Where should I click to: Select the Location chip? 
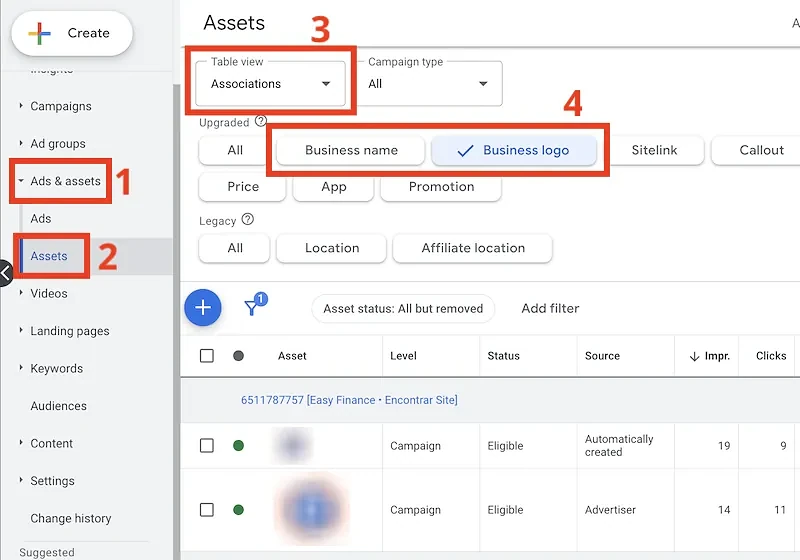tap(332, 248)
